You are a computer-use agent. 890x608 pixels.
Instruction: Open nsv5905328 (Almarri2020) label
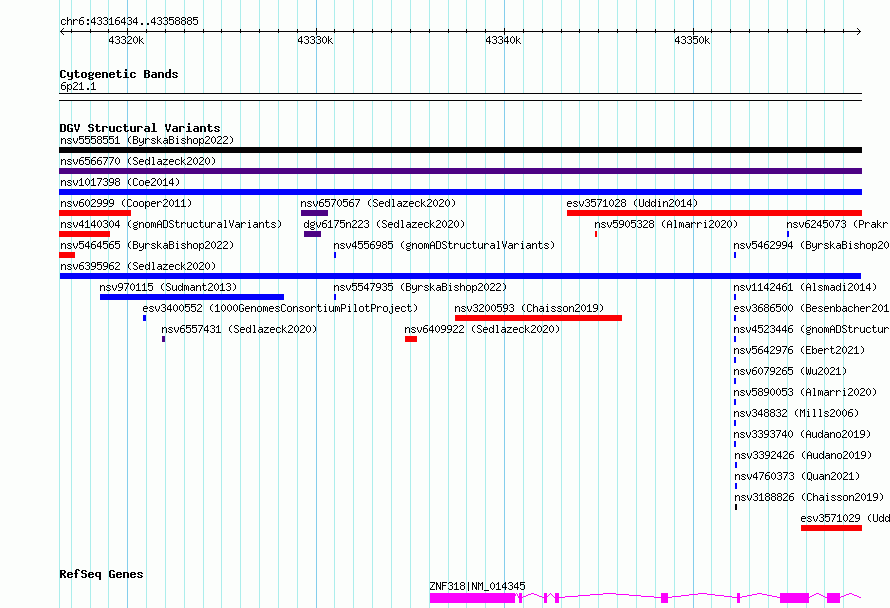(666, 224)
